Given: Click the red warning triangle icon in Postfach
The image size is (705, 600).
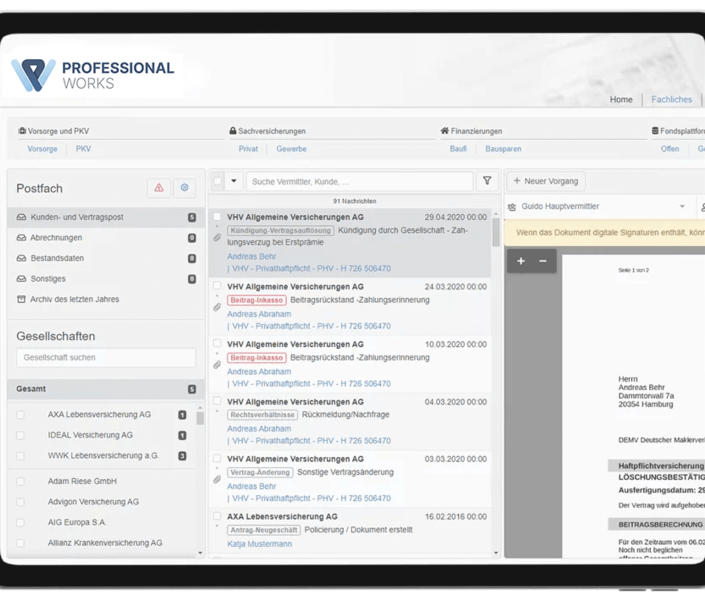Looking at the screenshot, I should [158, 188].
